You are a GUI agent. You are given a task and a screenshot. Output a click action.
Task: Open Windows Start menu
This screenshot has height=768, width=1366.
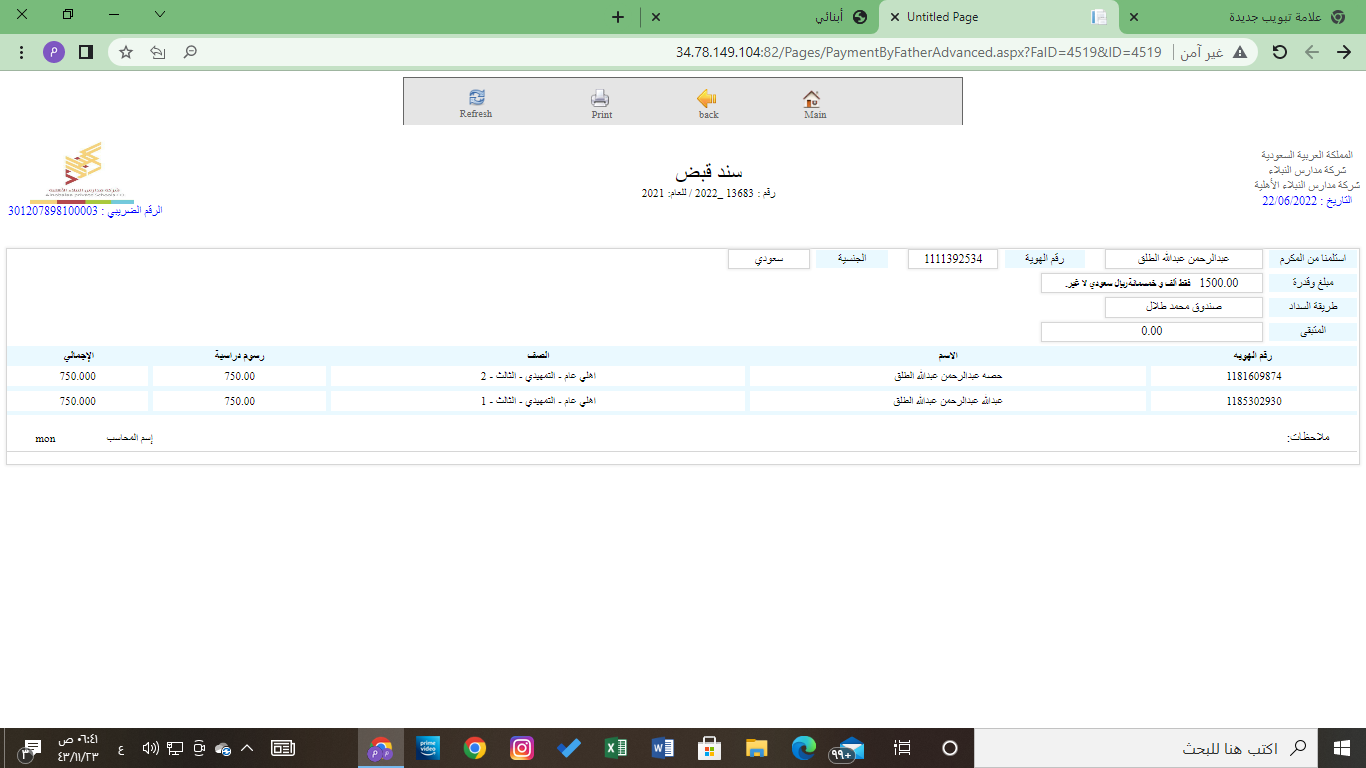[x=1342, y=747]
